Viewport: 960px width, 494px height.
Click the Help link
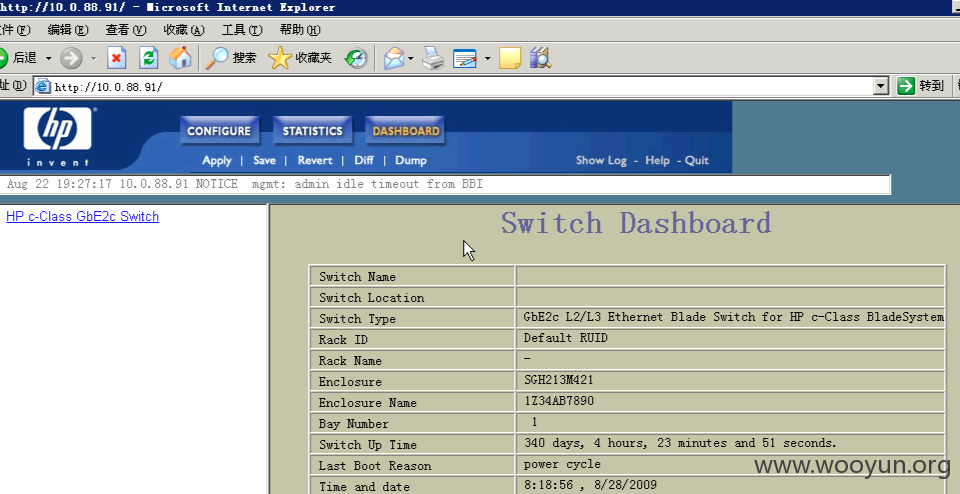click(657, 160)
